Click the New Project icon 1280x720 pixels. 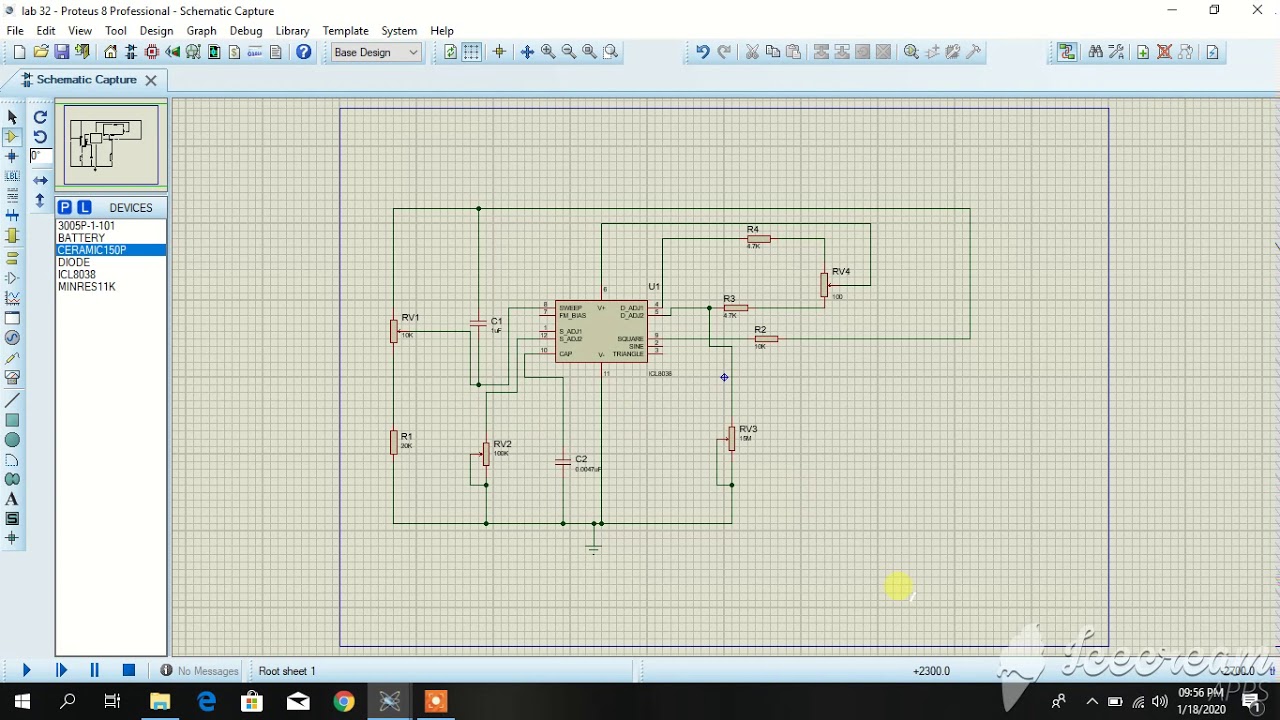[19, 52]
